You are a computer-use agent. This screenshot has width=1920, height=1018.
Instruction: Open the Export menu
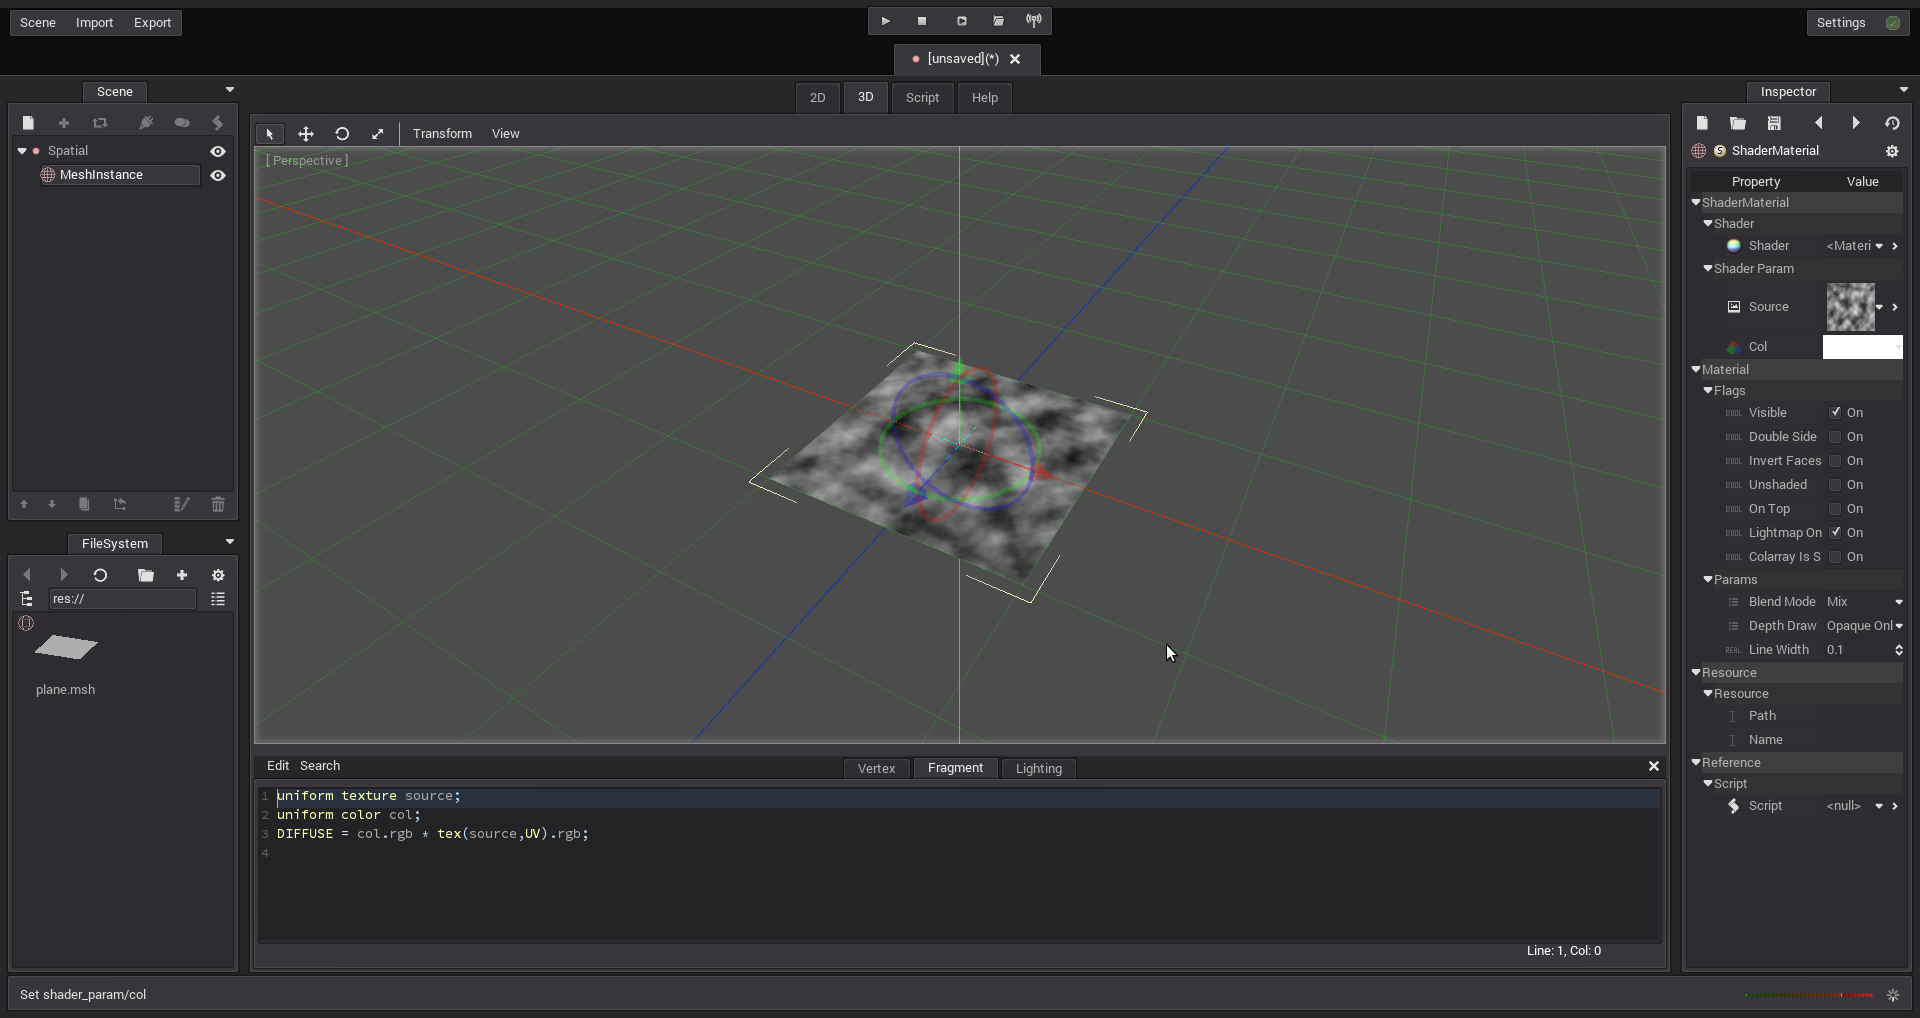coord(152,22)
